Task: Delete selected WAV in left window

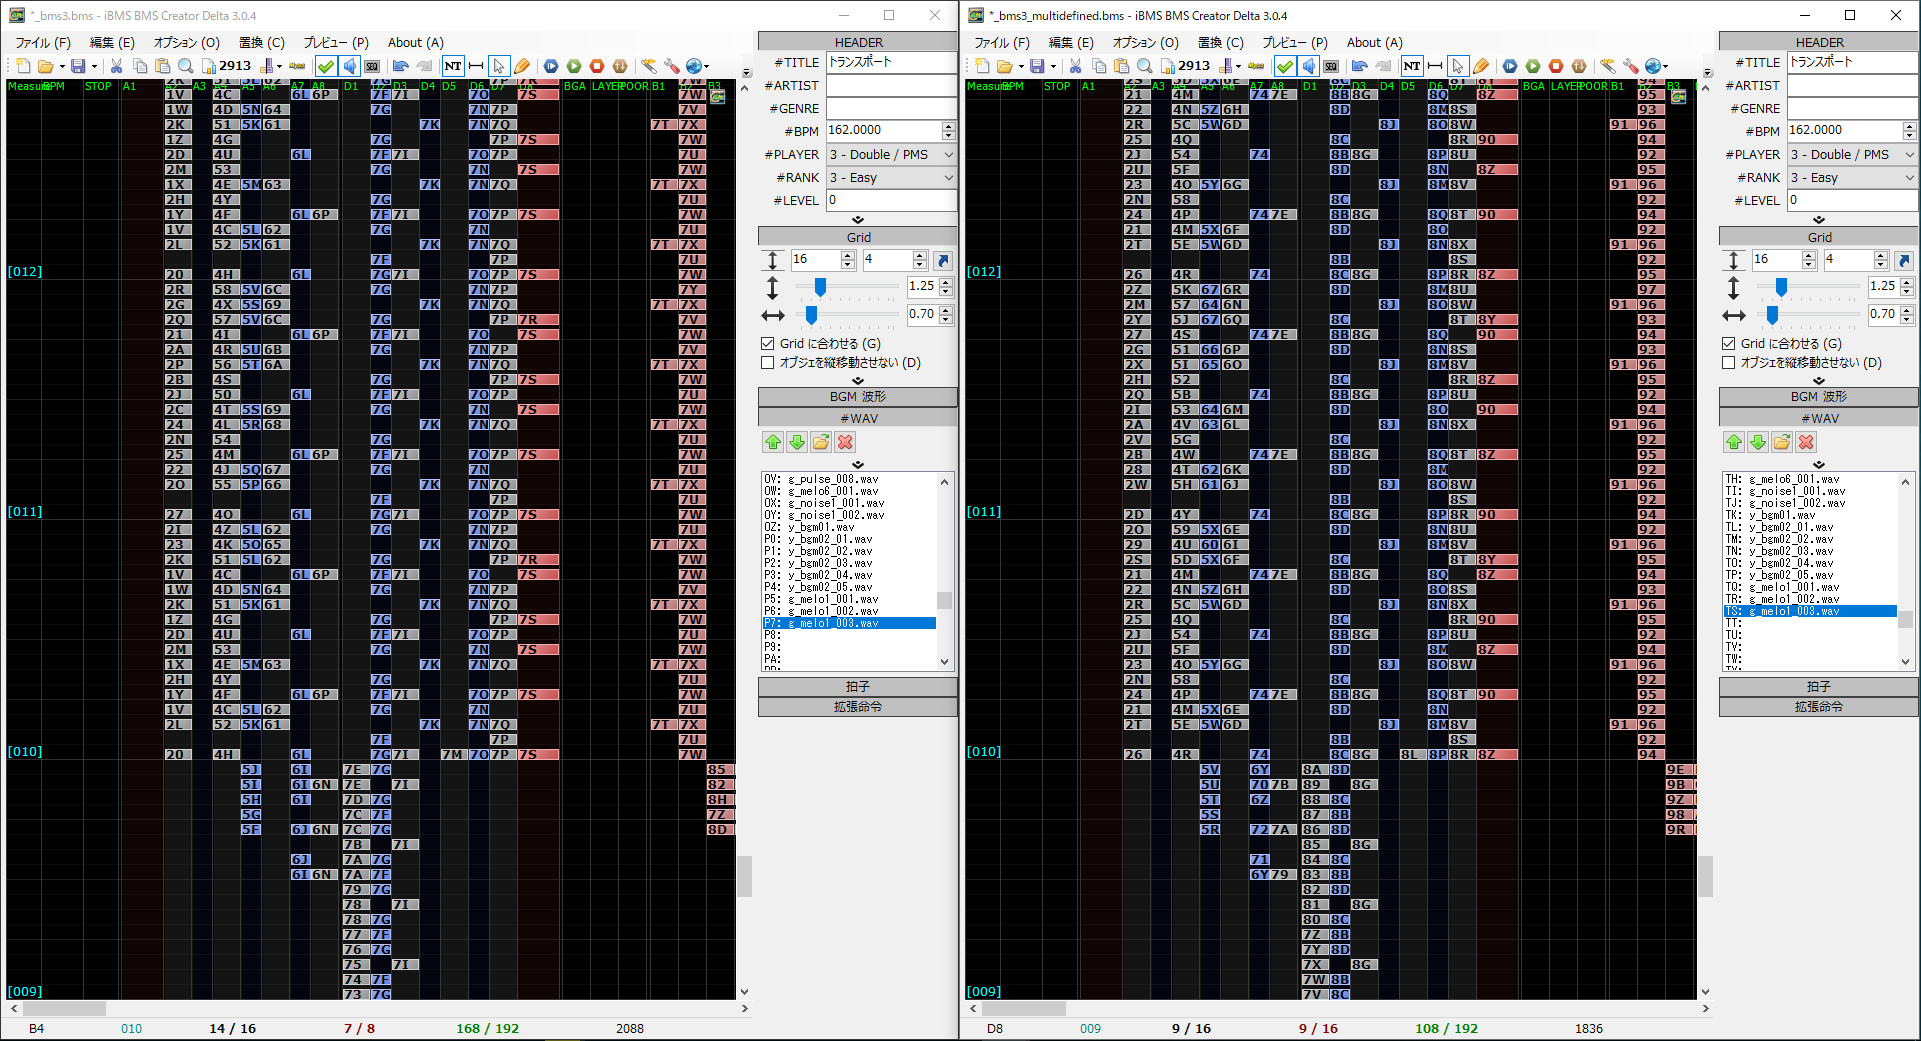Action: pyautogui.click(x=845, y=442)
